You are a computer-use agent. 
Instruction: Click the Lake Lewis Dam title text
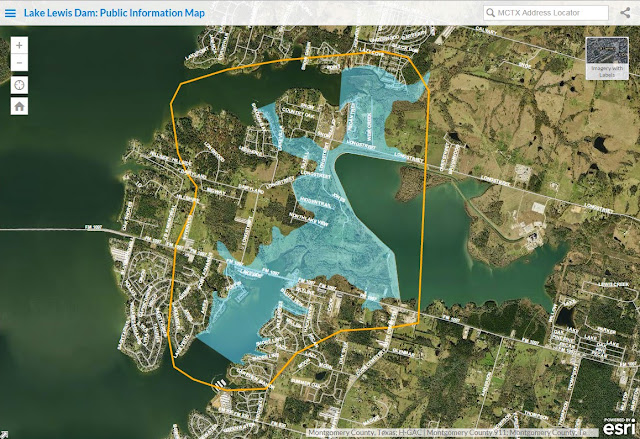(x=114, y=13)
